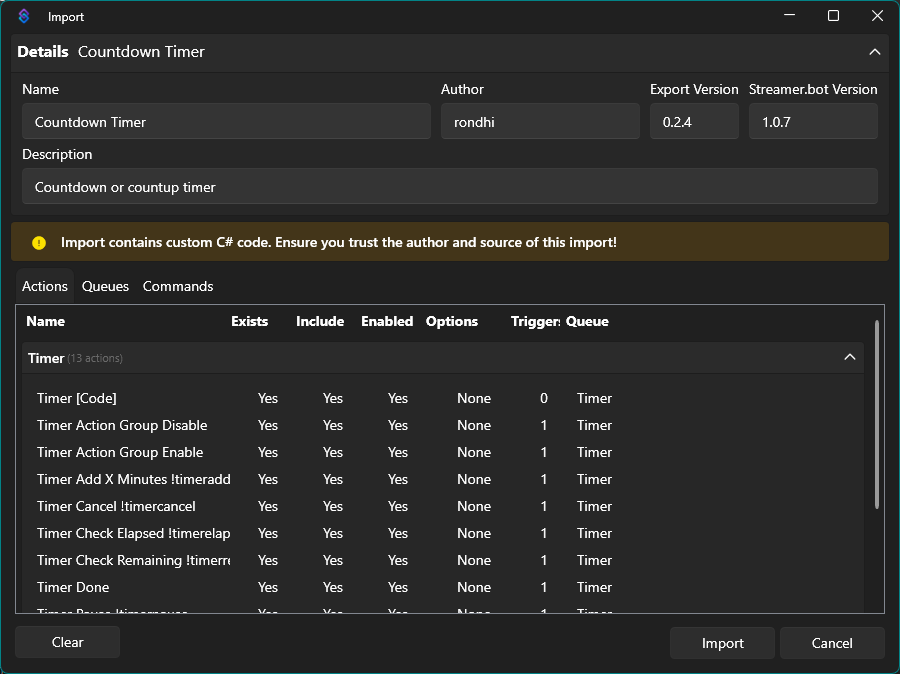Image resolution: width=900 pixels, height=674 pixels.
Task: Select the Timer [Code] action row
Action: 443,398
